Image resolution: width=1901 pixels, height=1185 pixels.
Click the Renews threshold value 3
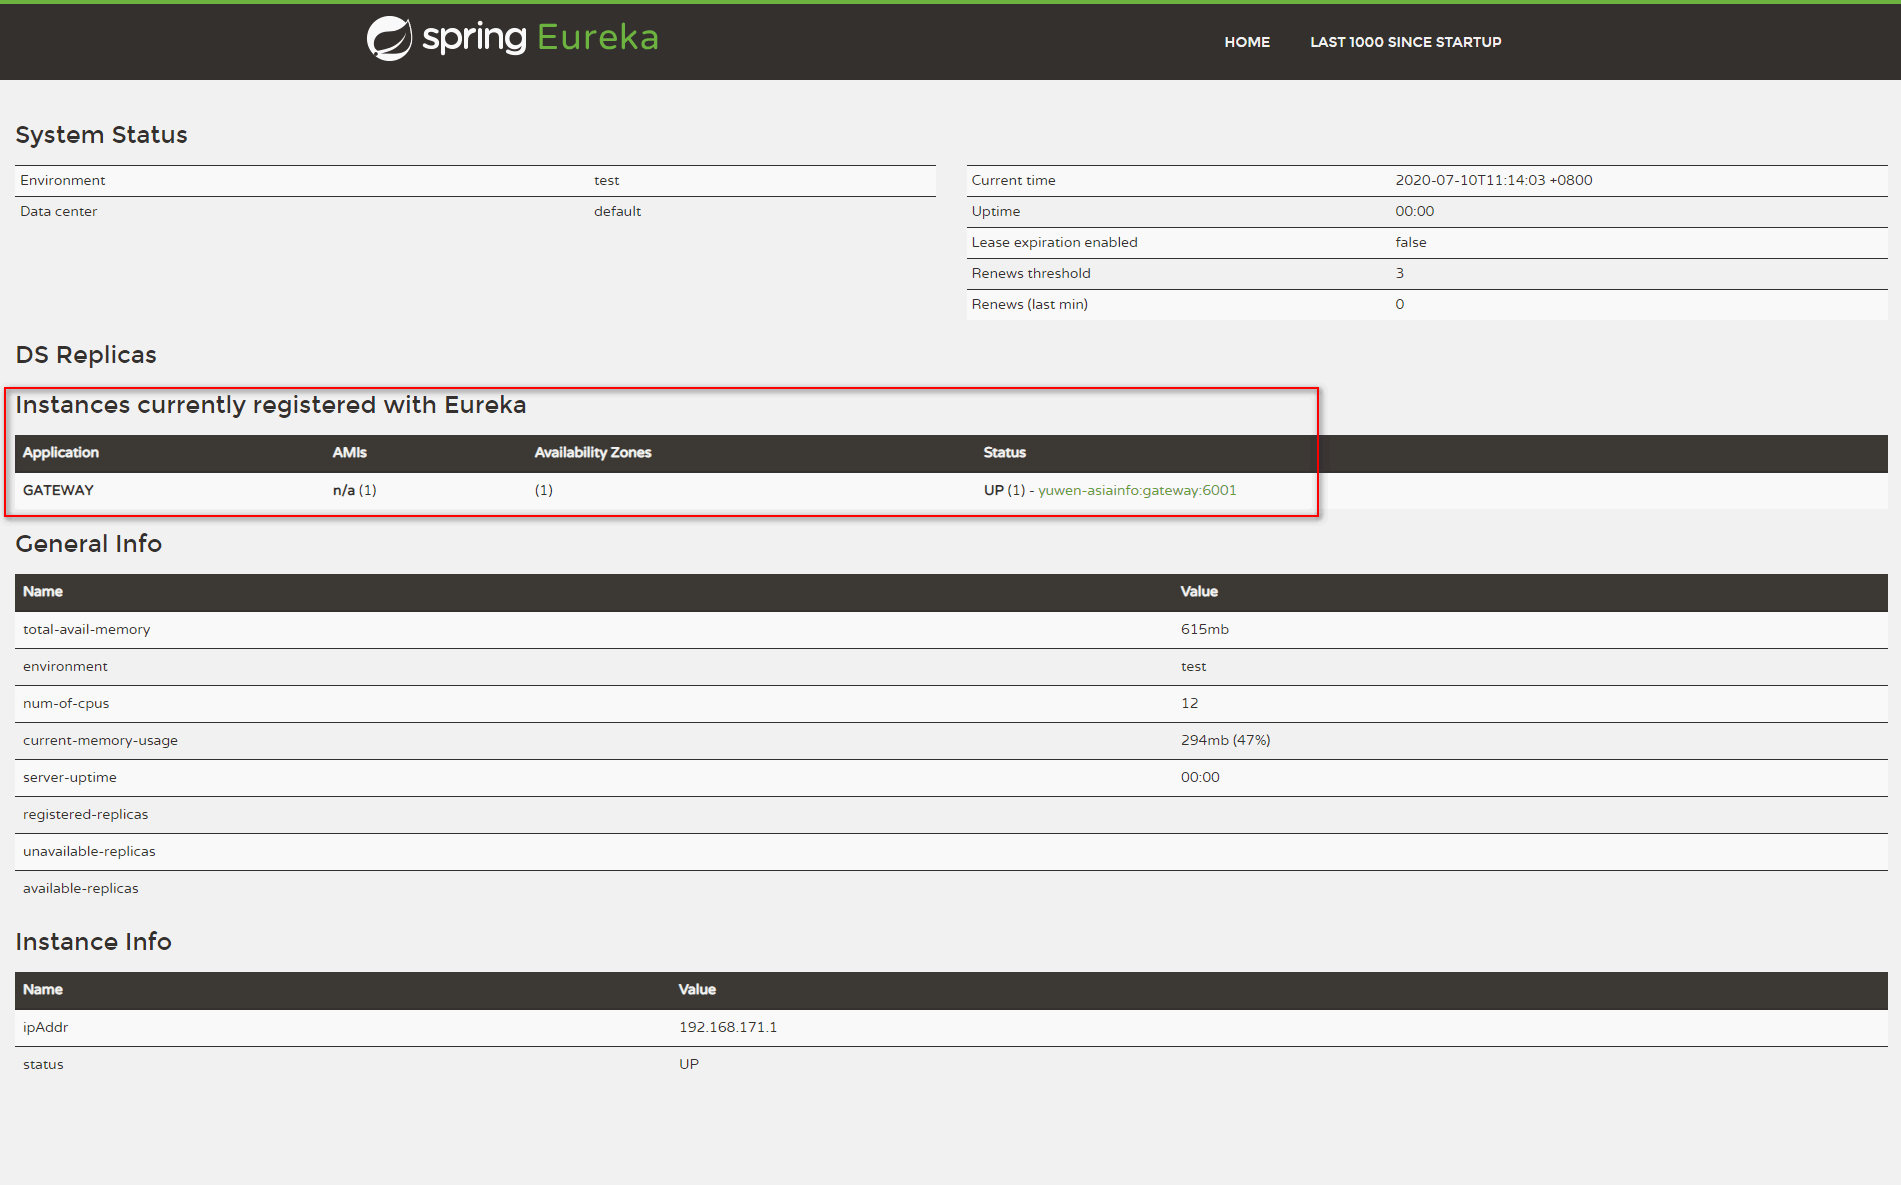1400,273
